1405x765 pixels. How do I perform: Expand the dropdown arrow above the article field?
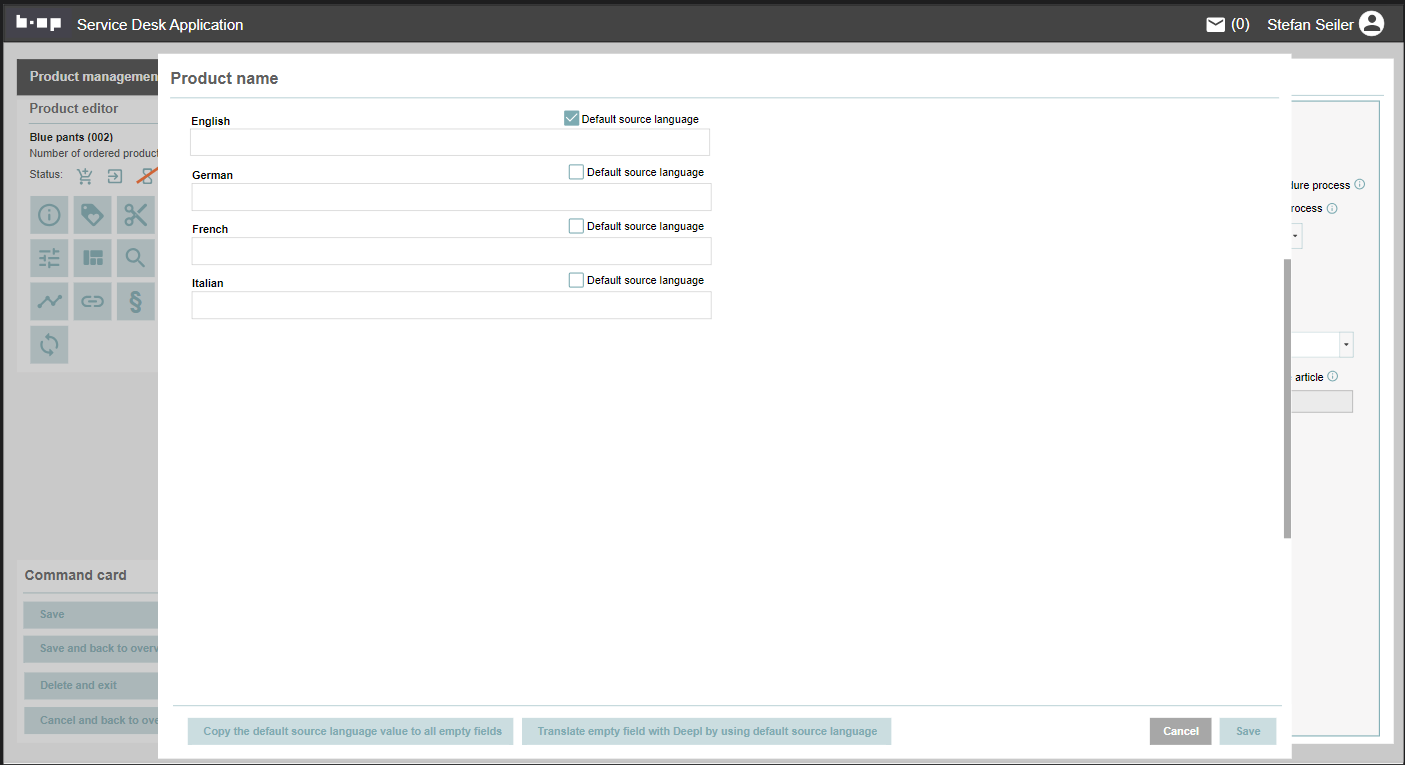pos(1346,345)
